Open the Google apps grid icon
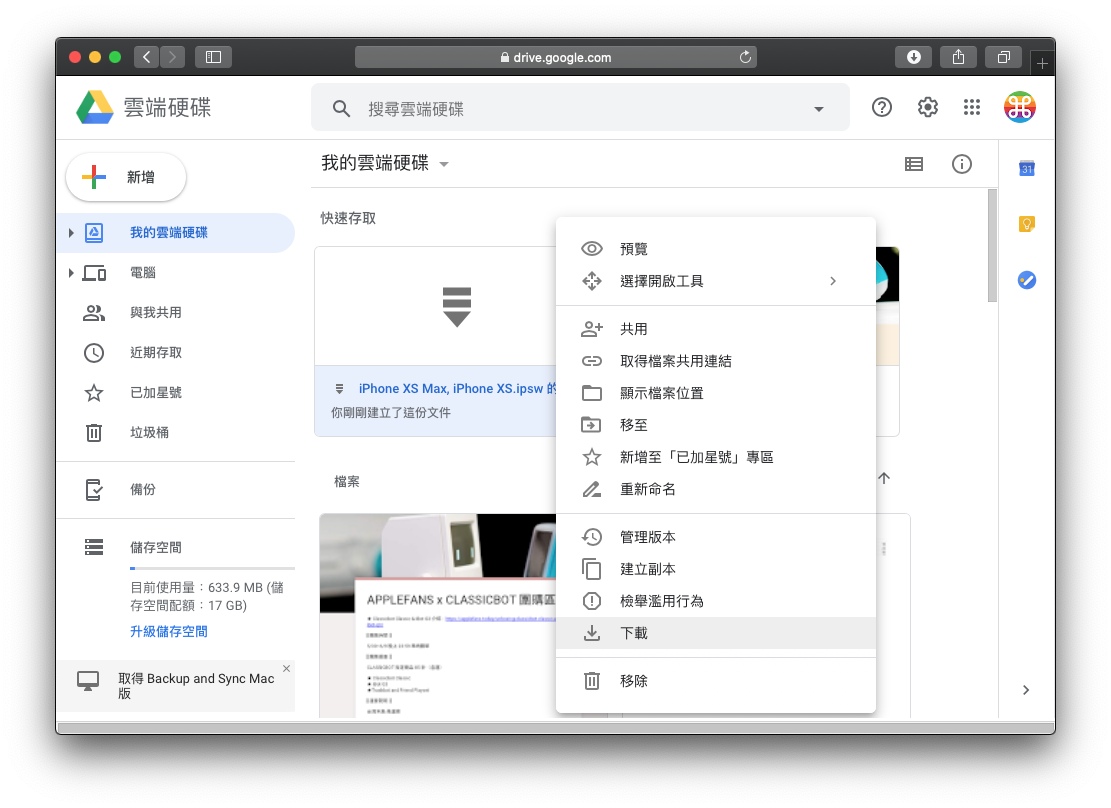1111x808 pixels. tap(972, 107)
